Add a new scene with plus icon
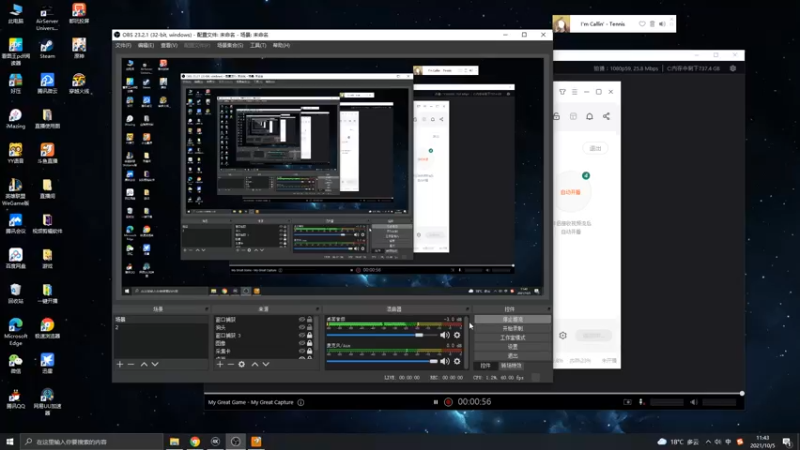 tap(120, 364)
